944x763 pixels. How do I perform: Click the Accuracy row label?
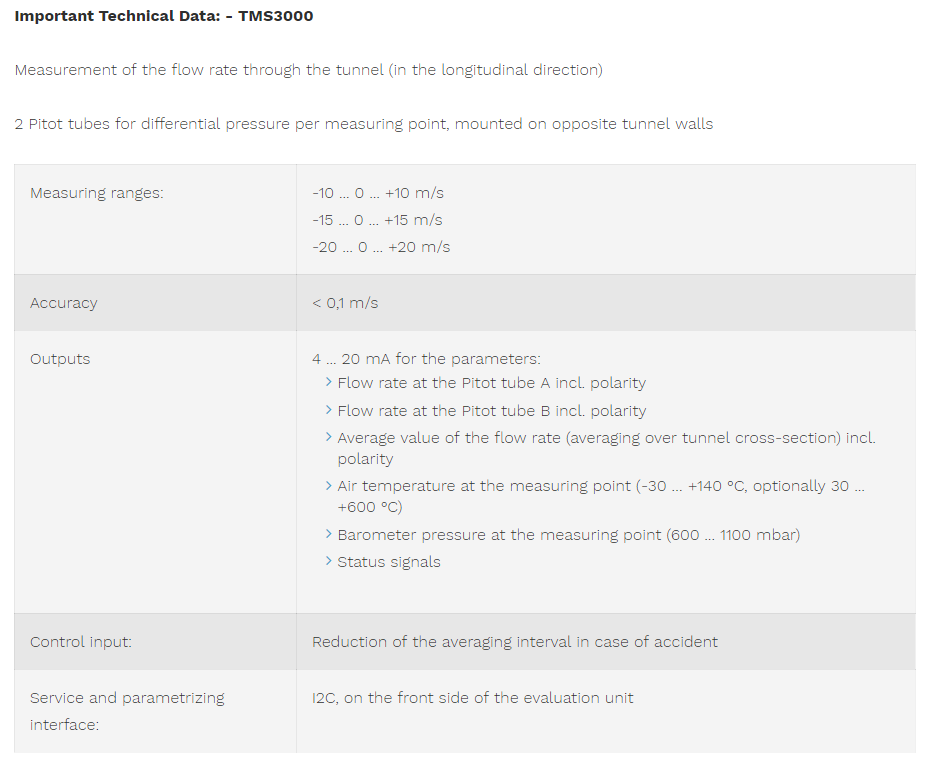point(64,303)
